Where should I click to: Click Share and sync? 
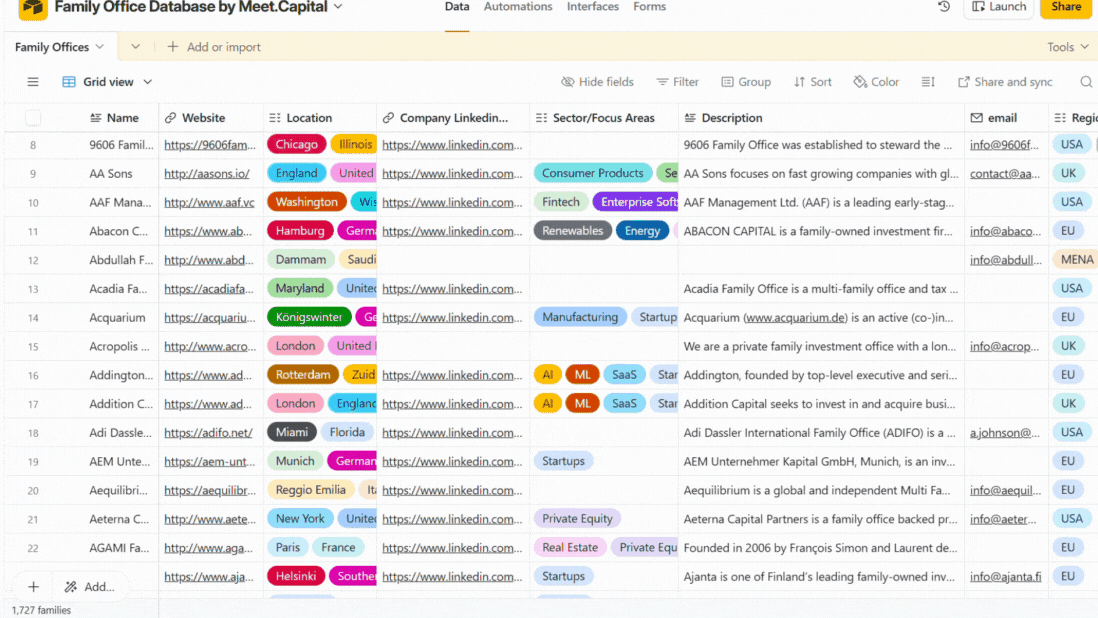point(1005,82)
